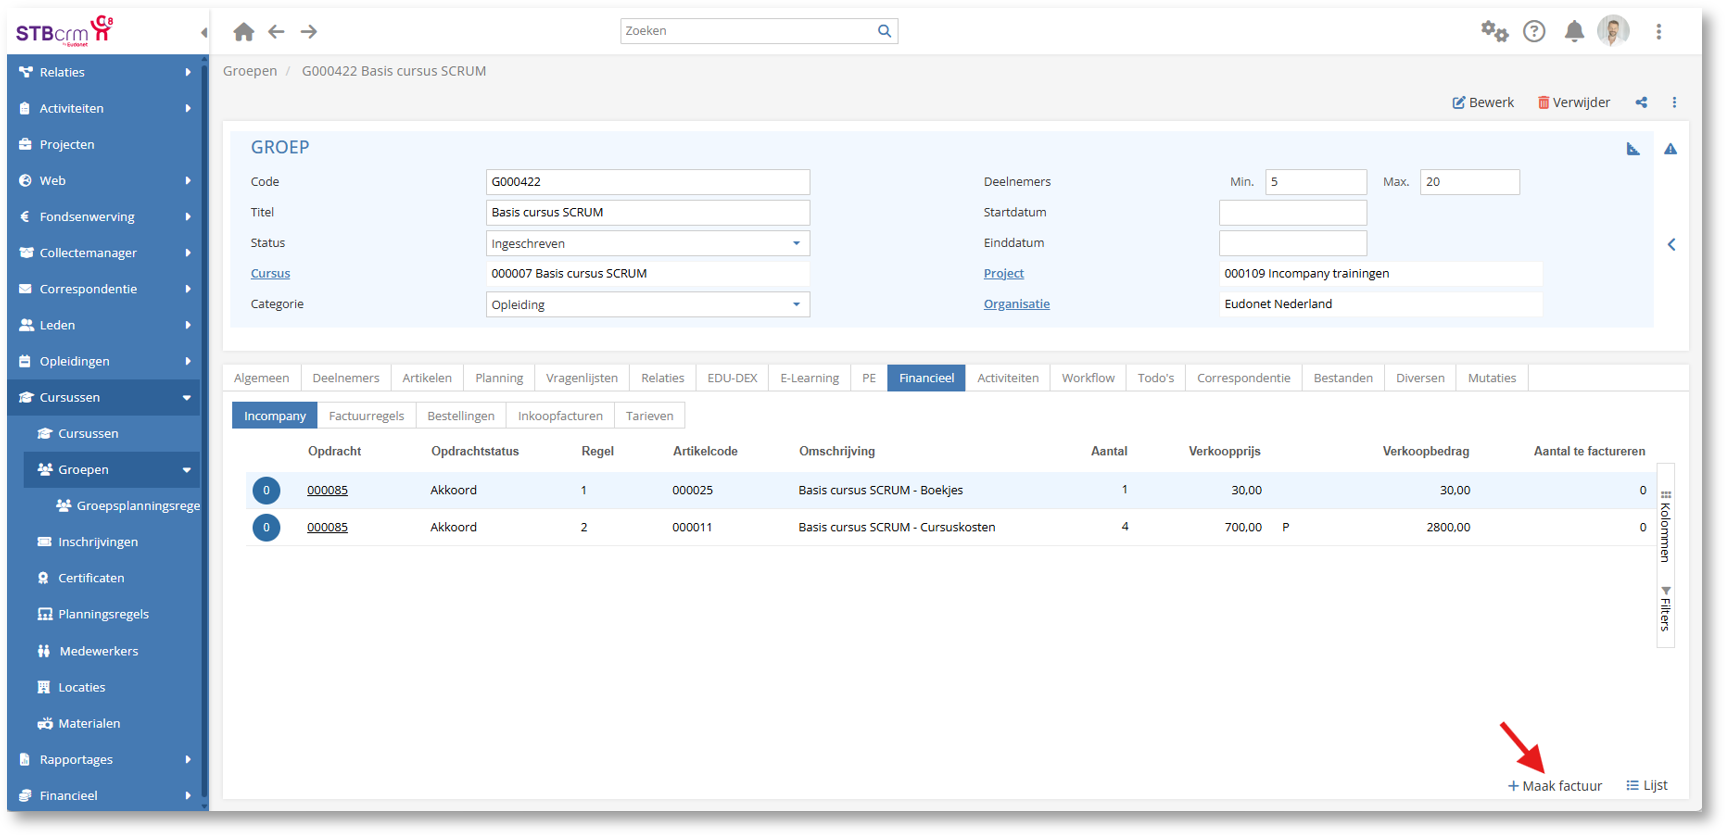The height and width of the screenshot is (839, 1732).
Task: Switch to the Deelnemers tab
Action: pos(345,378)
